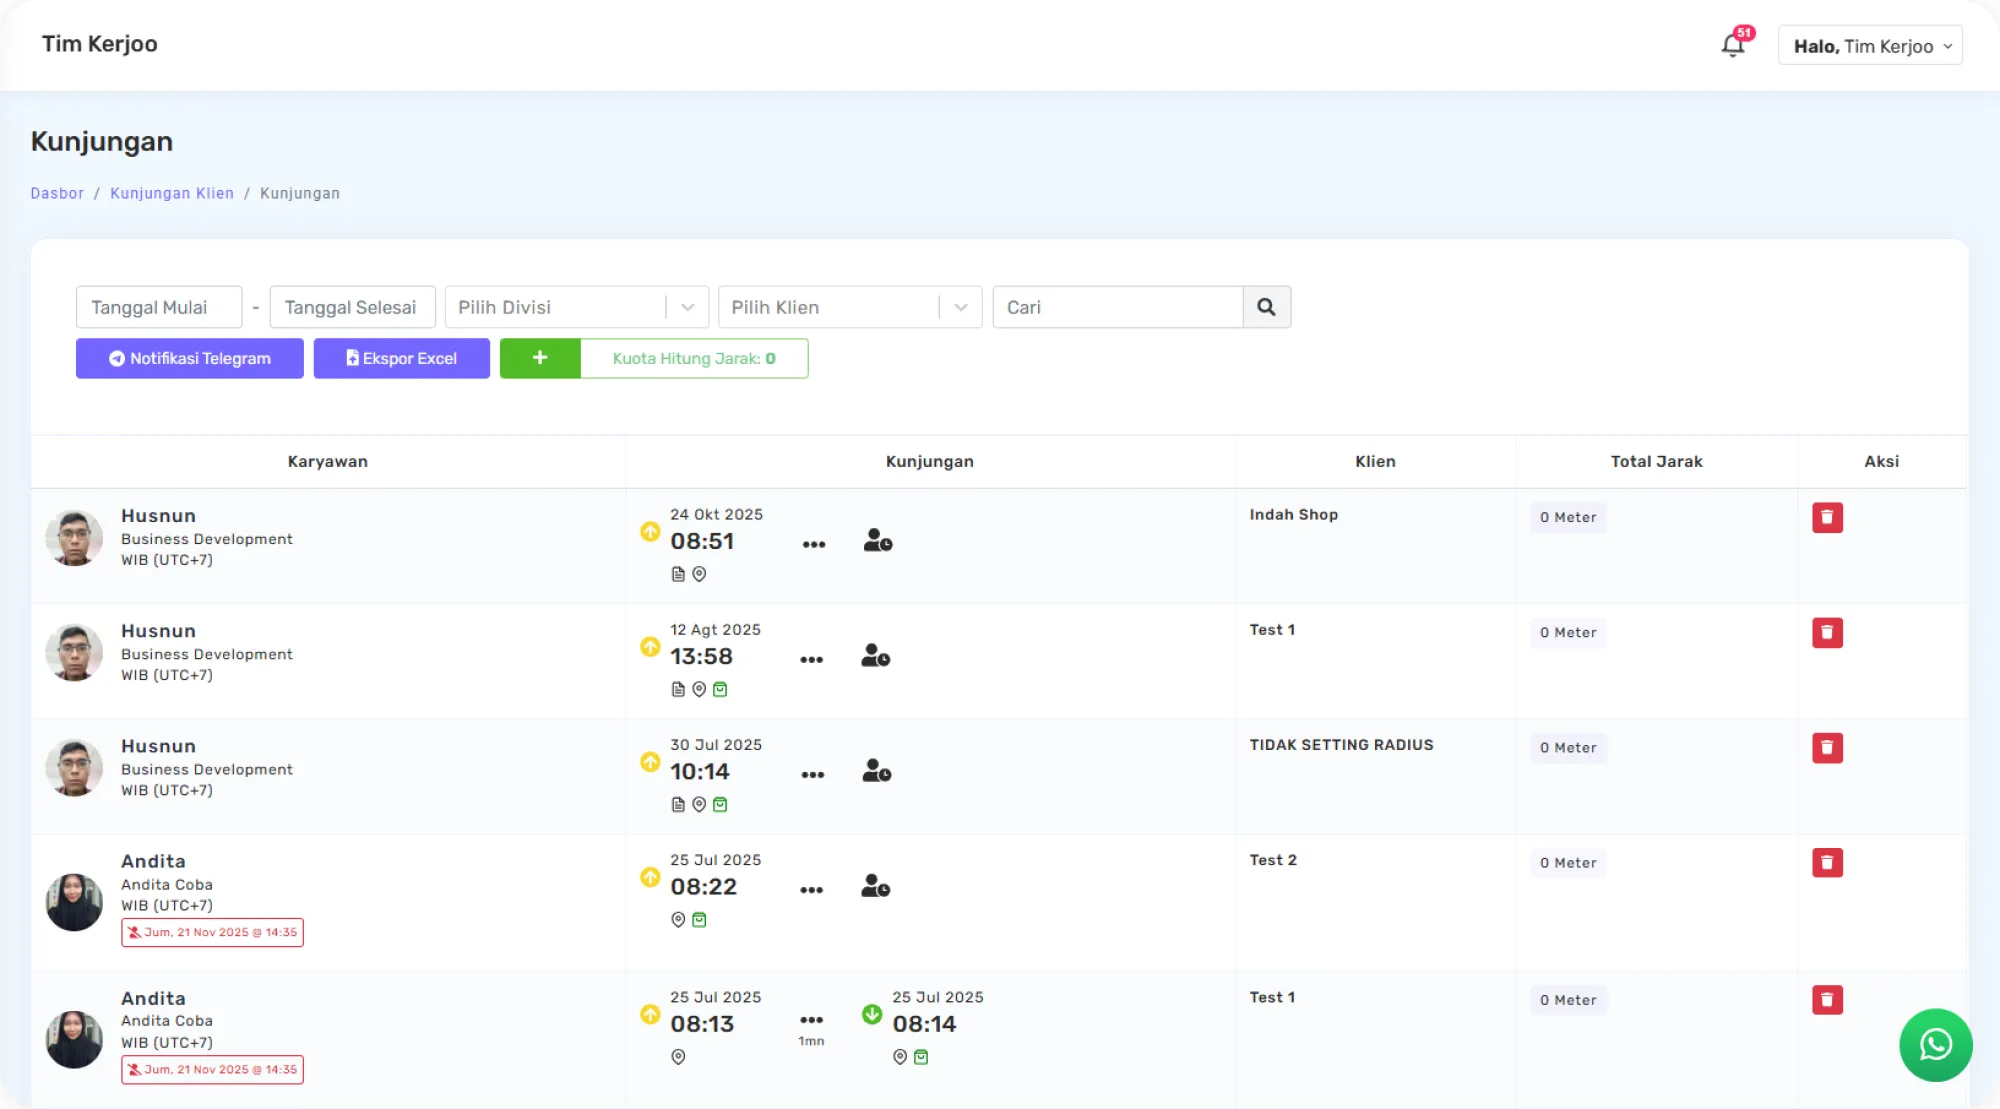Open the three-dots menu beside 08:51
Image resolution: width=2000 pixels, height=1109 pixels.
(x=814, y=545)
